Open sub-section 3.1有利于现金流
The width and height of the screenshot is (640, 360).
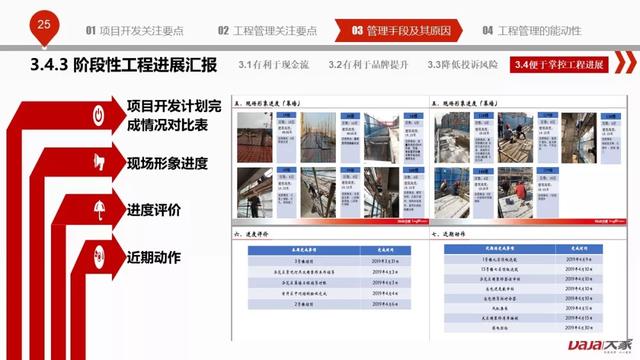pyautogui.click(x=273, y=64)
